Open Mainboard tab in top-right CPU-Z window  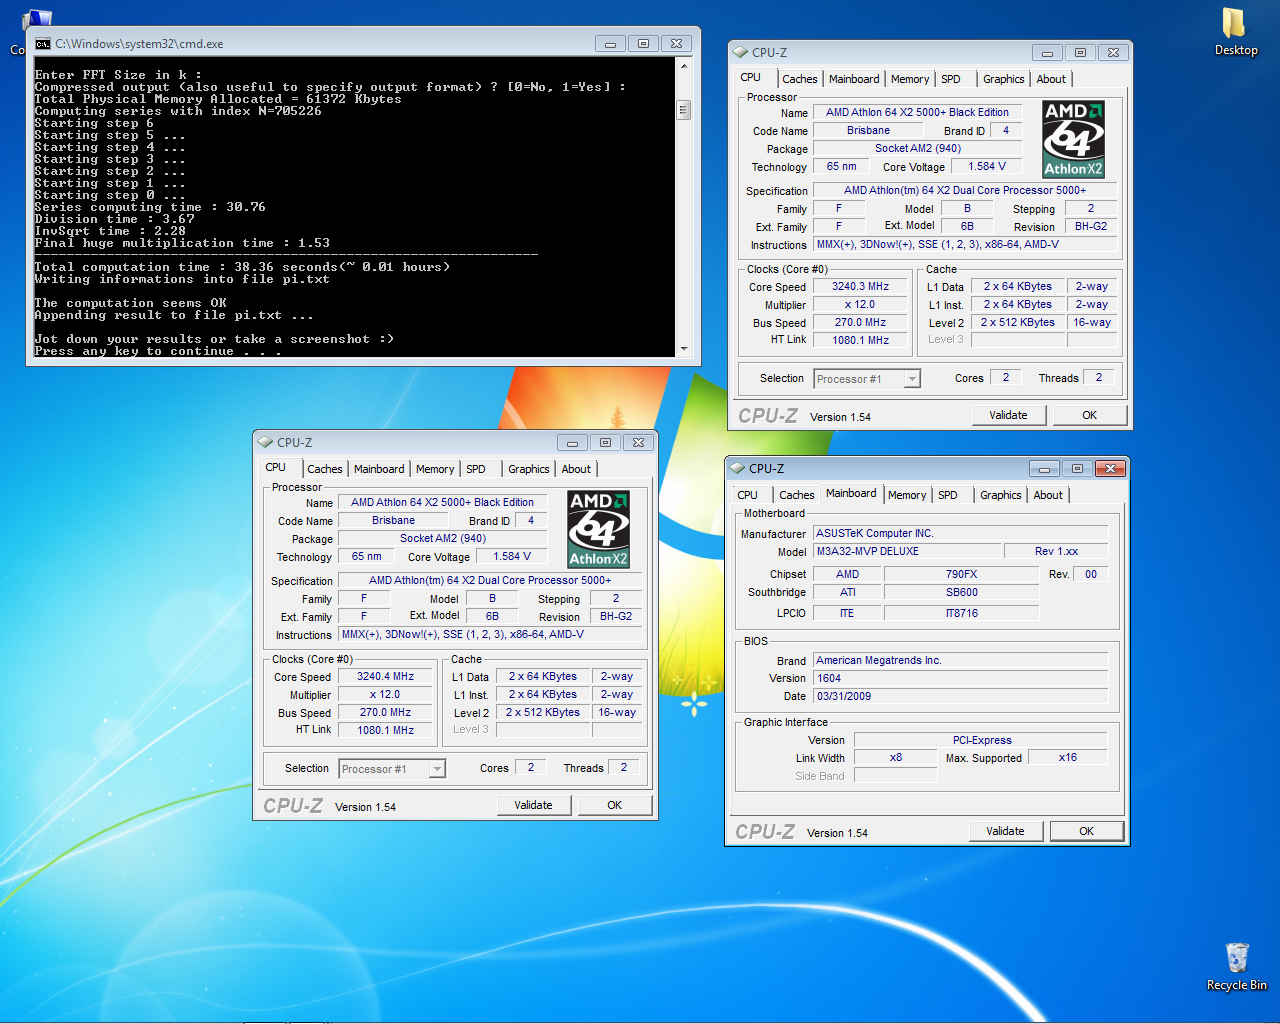click(x=854, y=79)
